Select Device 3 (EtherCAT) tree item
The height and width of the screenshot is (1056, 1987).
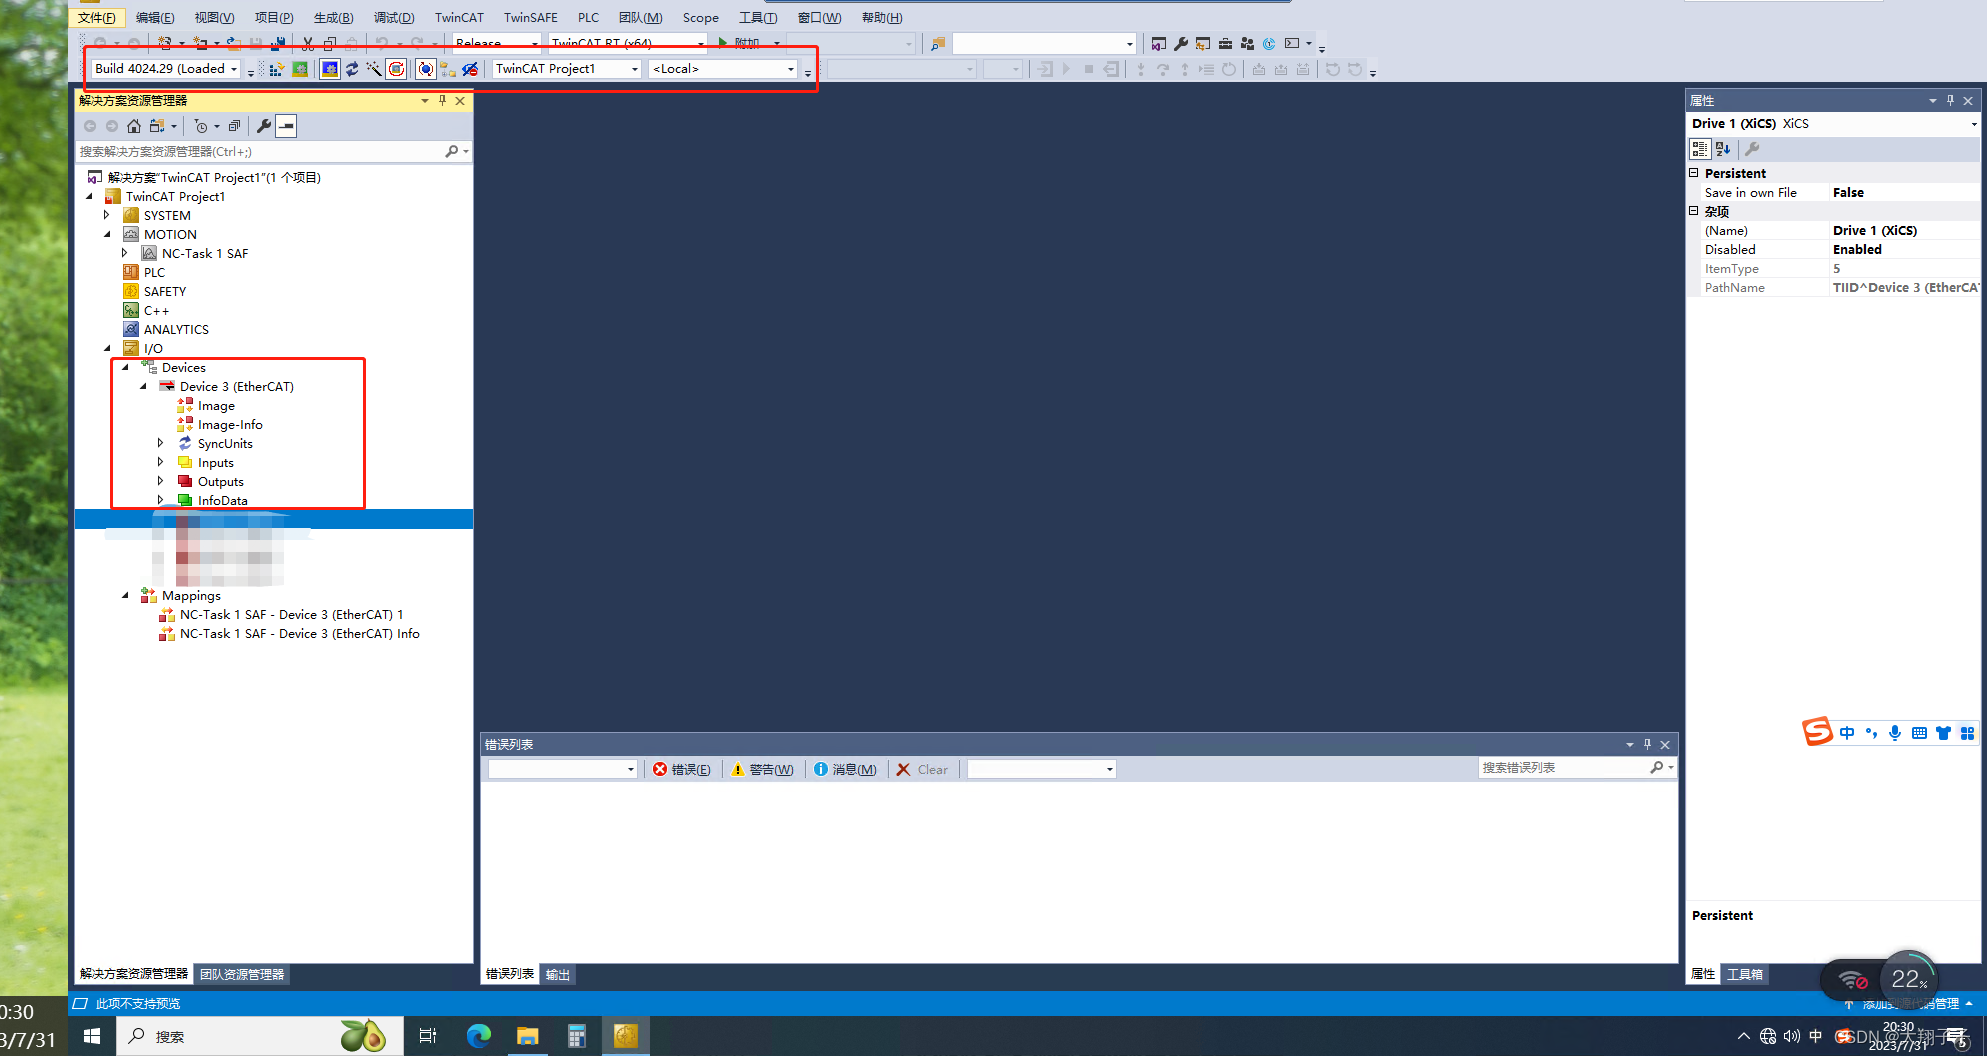coord(236,386)
